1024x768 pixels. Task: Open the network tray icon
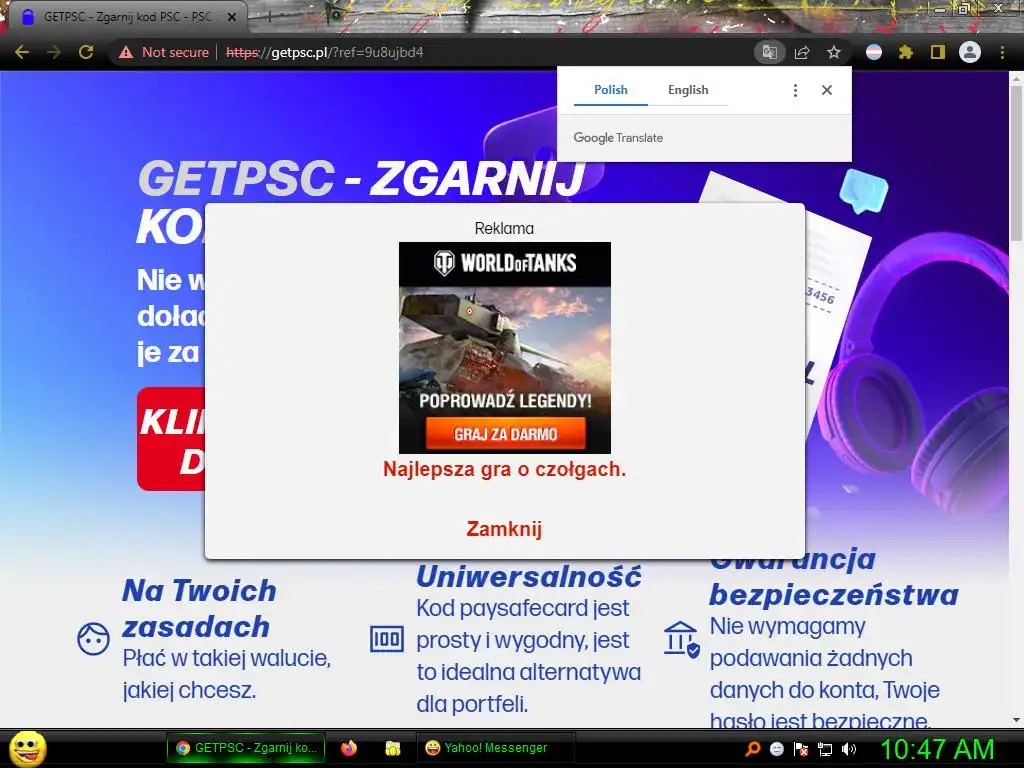pyautogui.click(x=825, y=749)
